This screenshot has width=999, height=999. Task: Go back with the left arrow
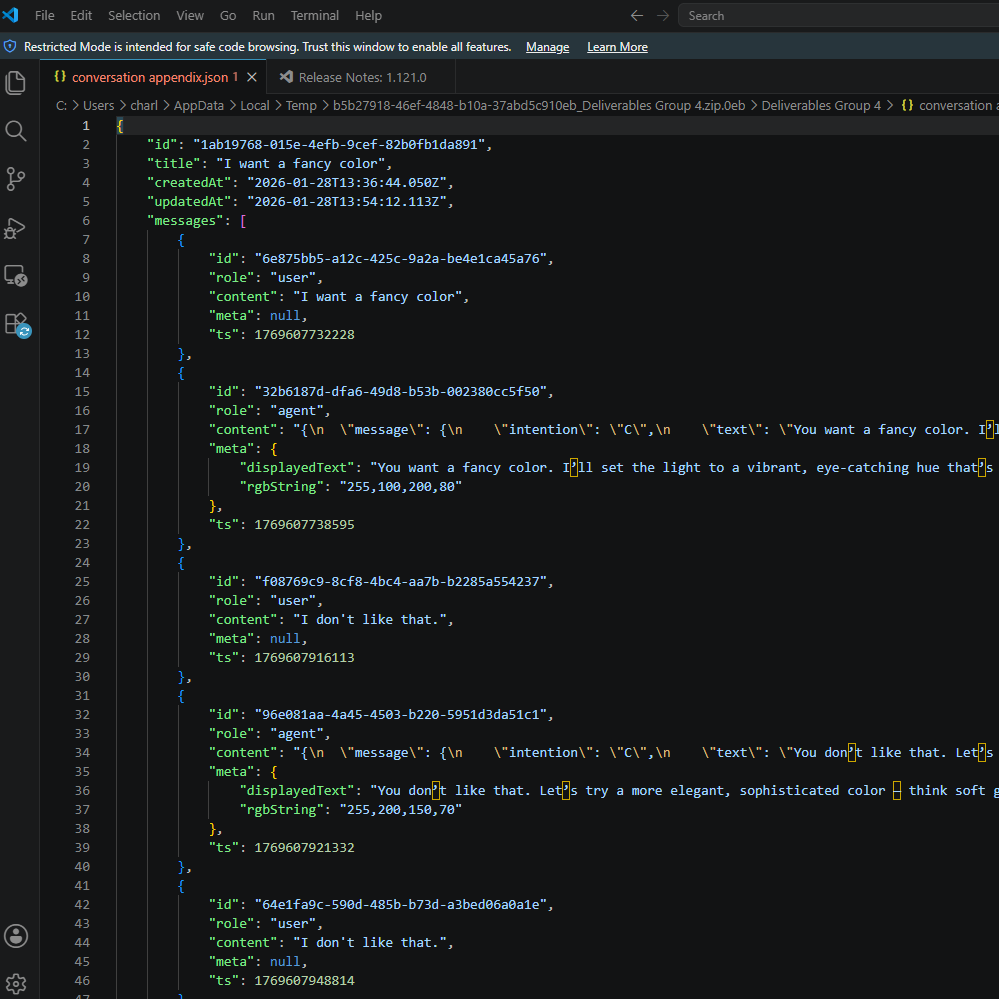click(x=636, y=16)
